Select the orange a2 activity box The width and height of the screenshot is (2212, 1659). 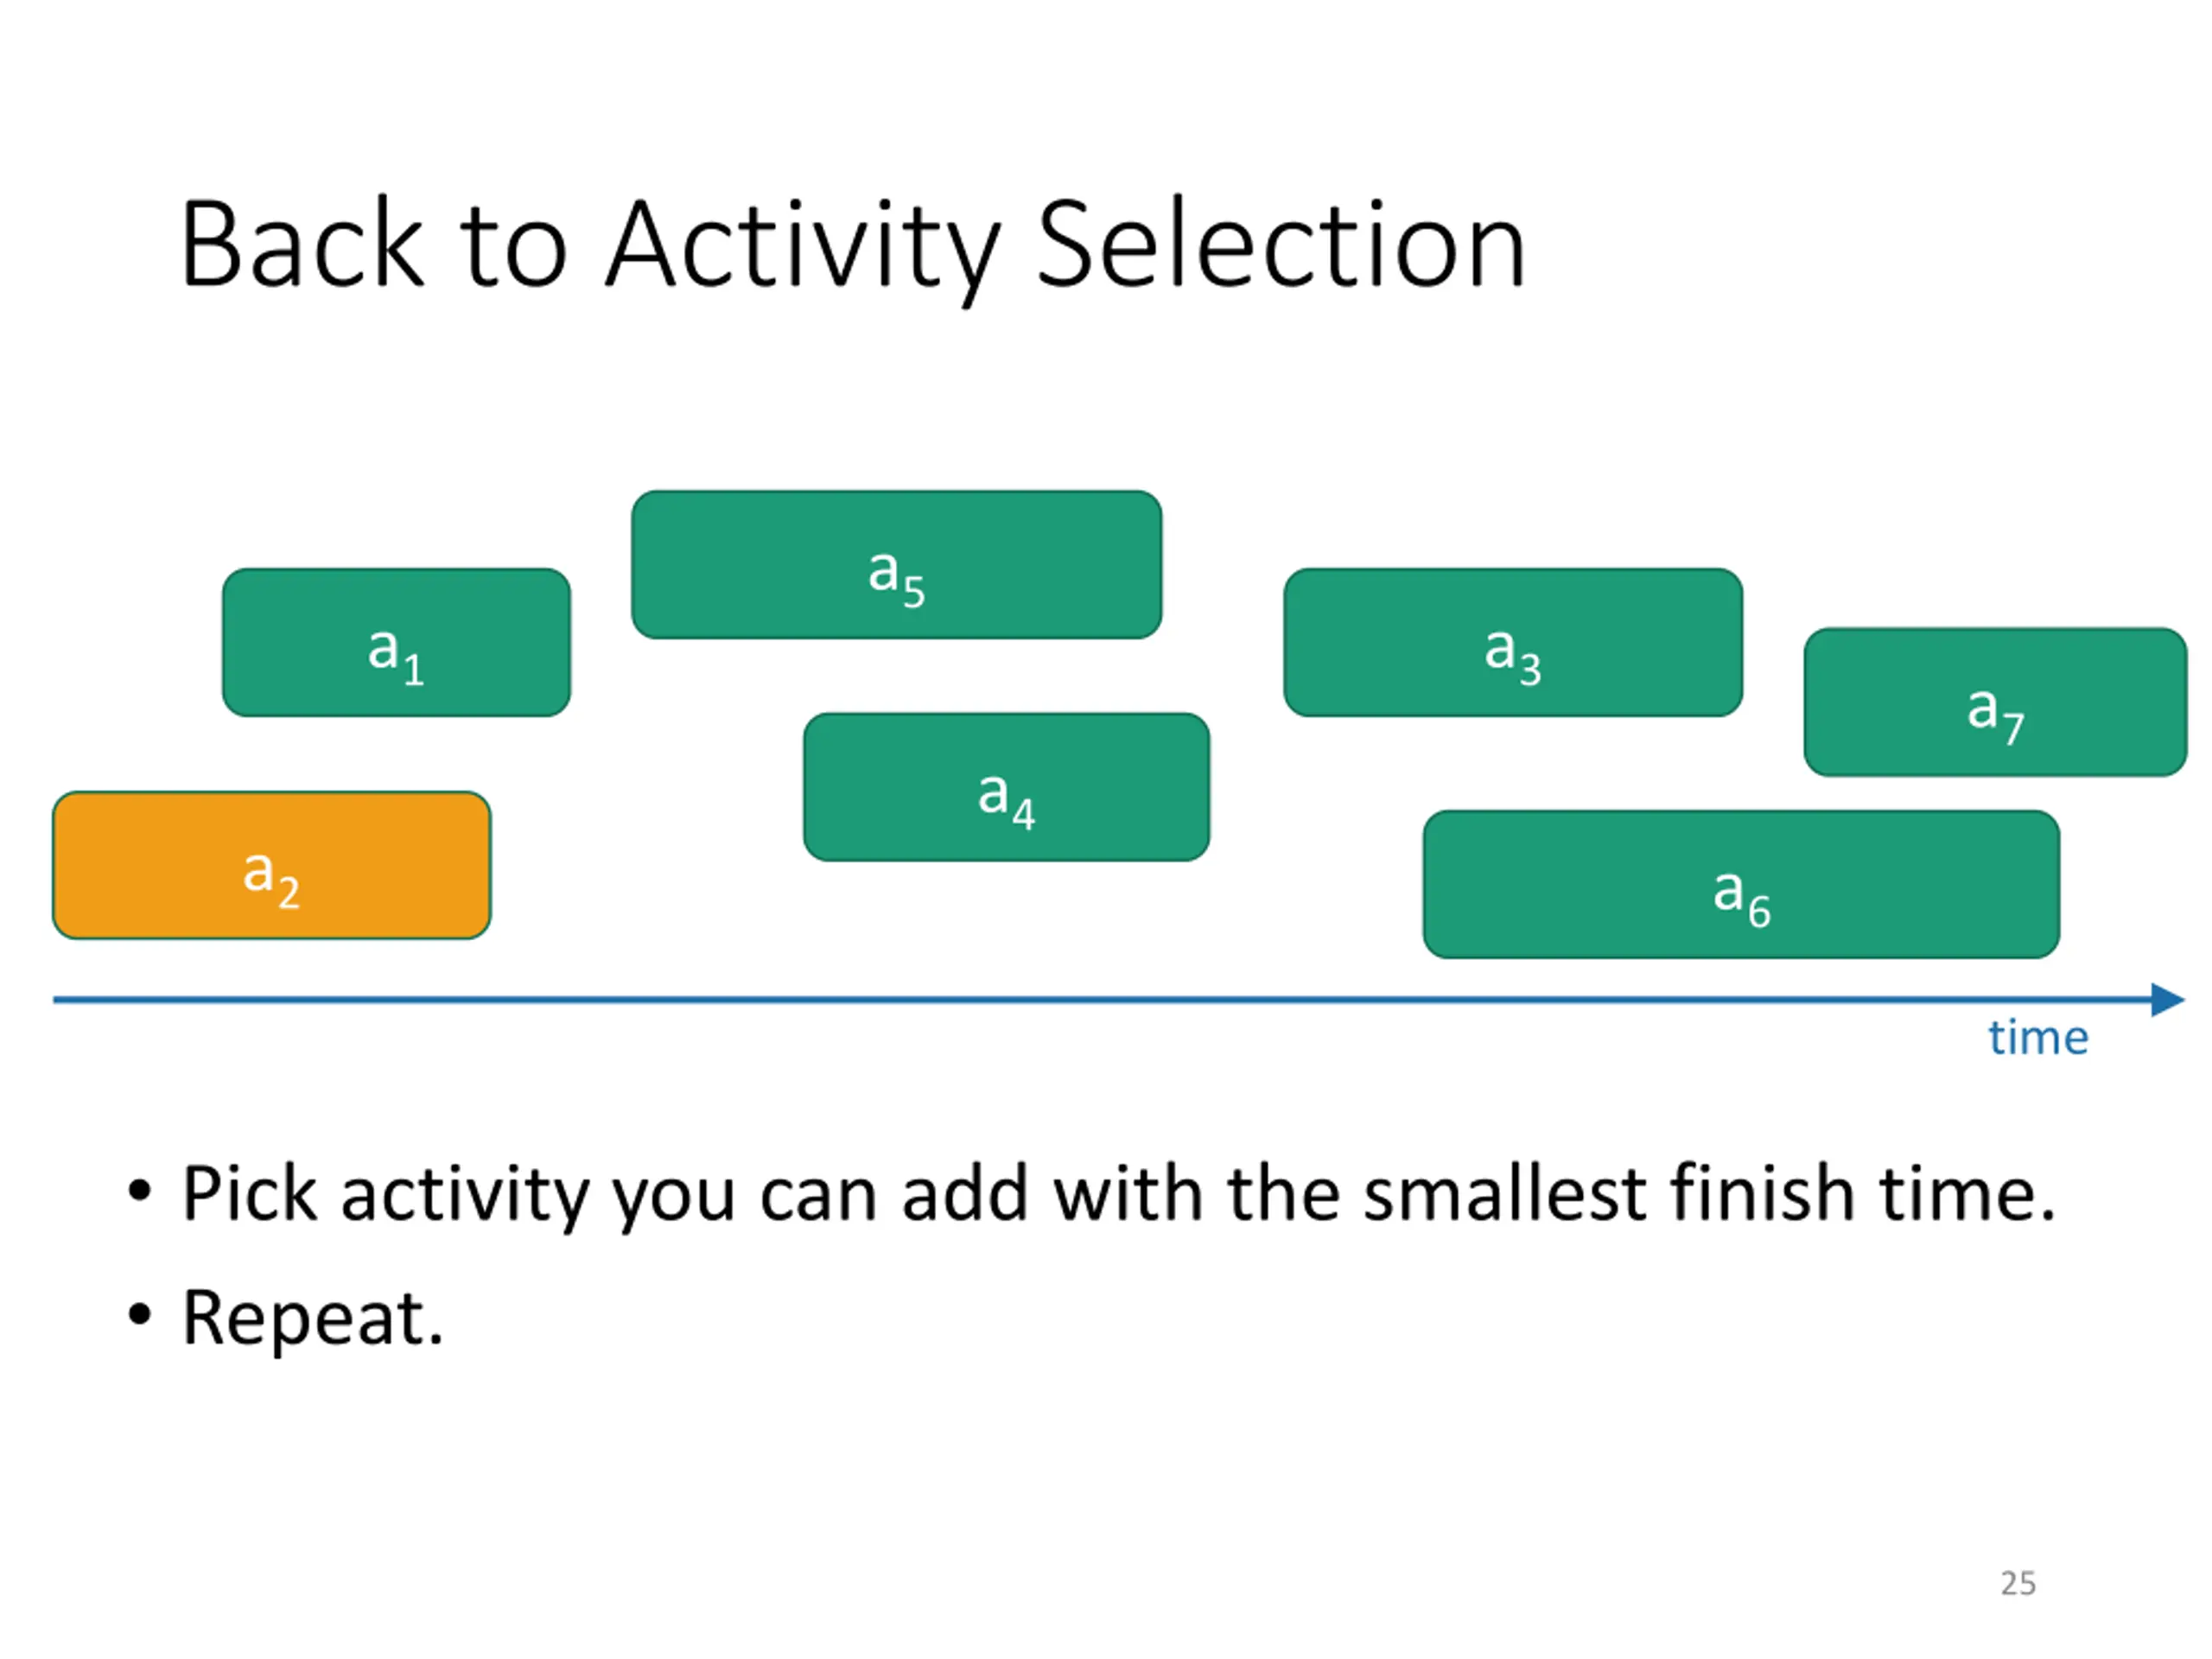(x=272, y=865)
